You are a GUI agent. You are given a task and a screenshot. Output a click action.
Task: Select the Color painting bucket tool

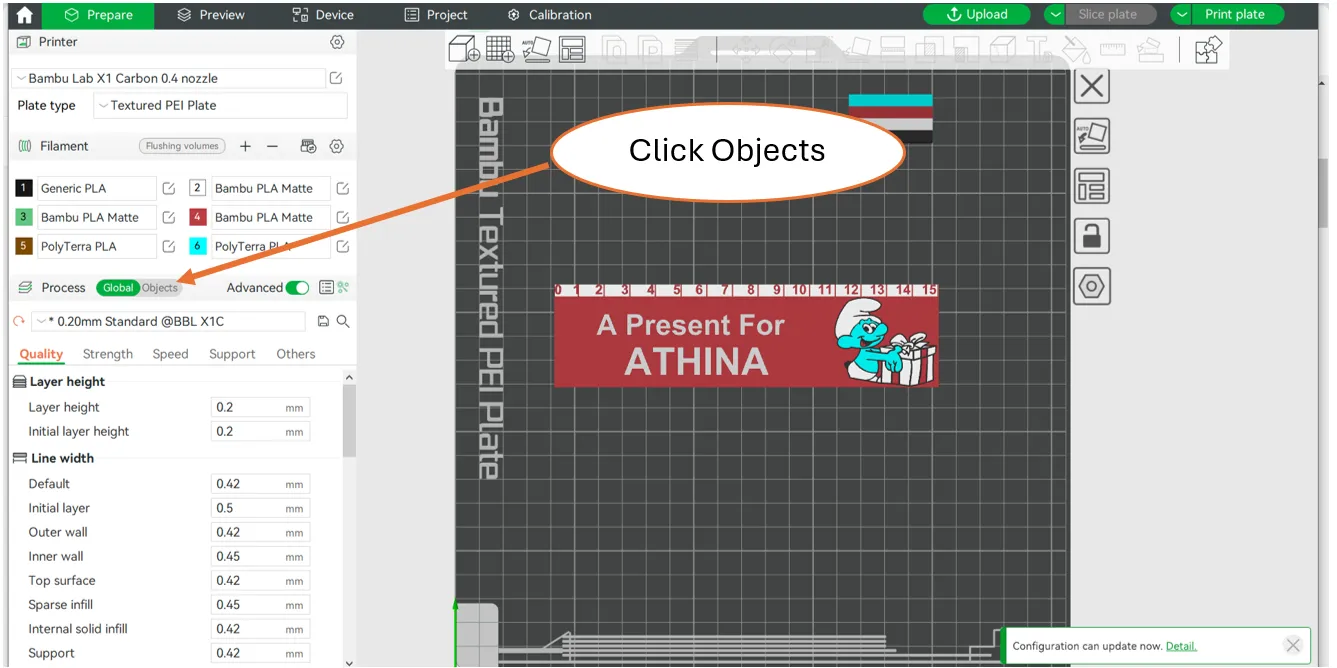[1075, 49]
